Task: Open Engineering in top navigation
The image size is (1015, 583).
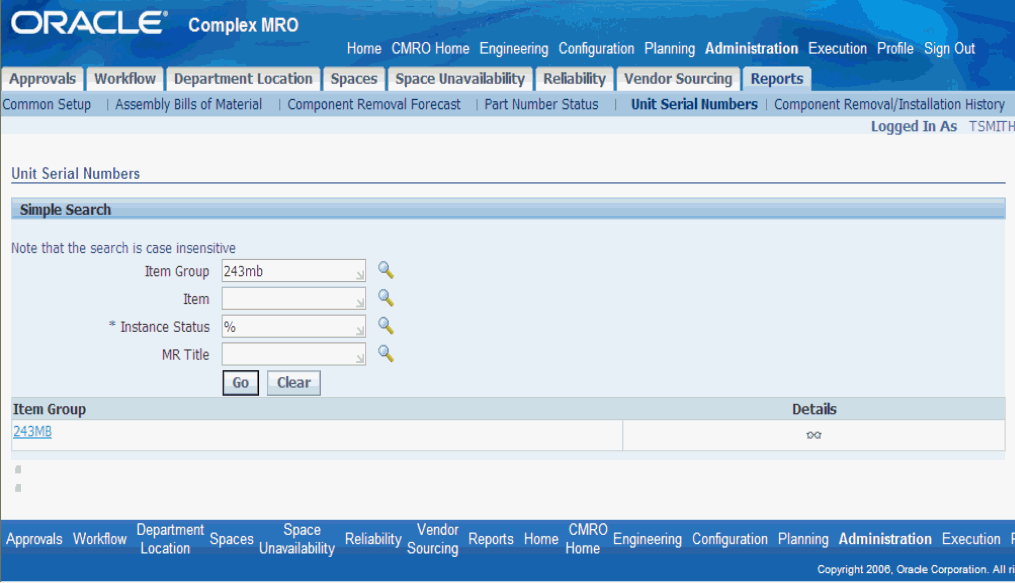Action: point(513,49)
